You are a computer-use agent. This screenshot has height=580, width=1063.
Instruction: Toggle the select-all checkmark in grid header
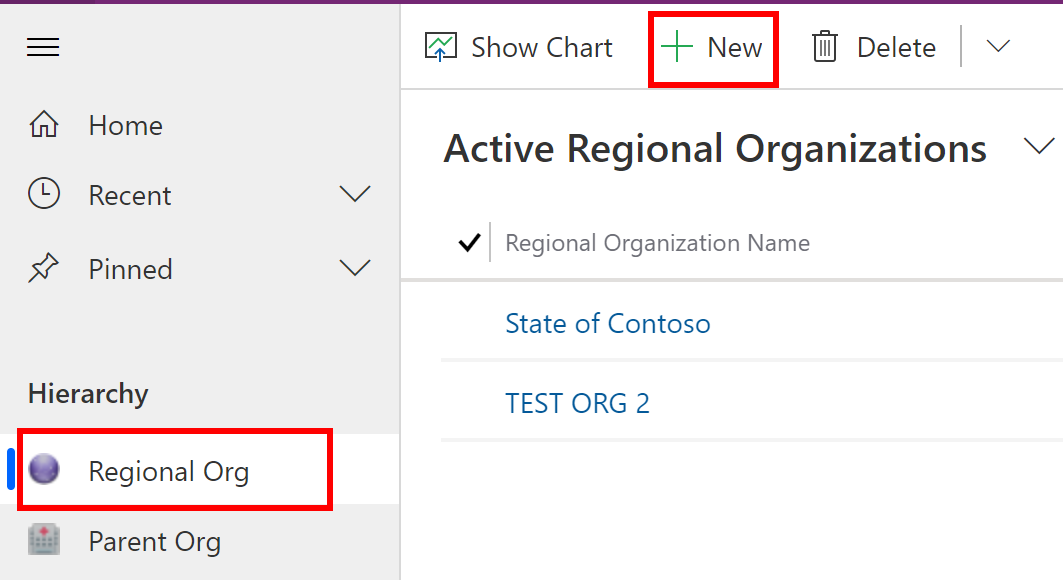point(469,243)
